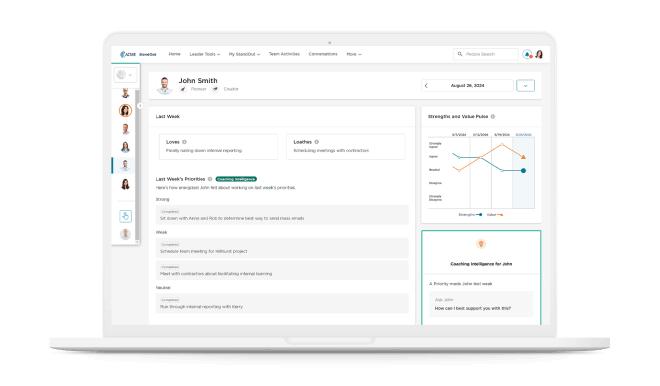Viewport: 660px width, 386px height.
Task: Click the grey avatar at the sidebar bottom
Action: [125, 234]
